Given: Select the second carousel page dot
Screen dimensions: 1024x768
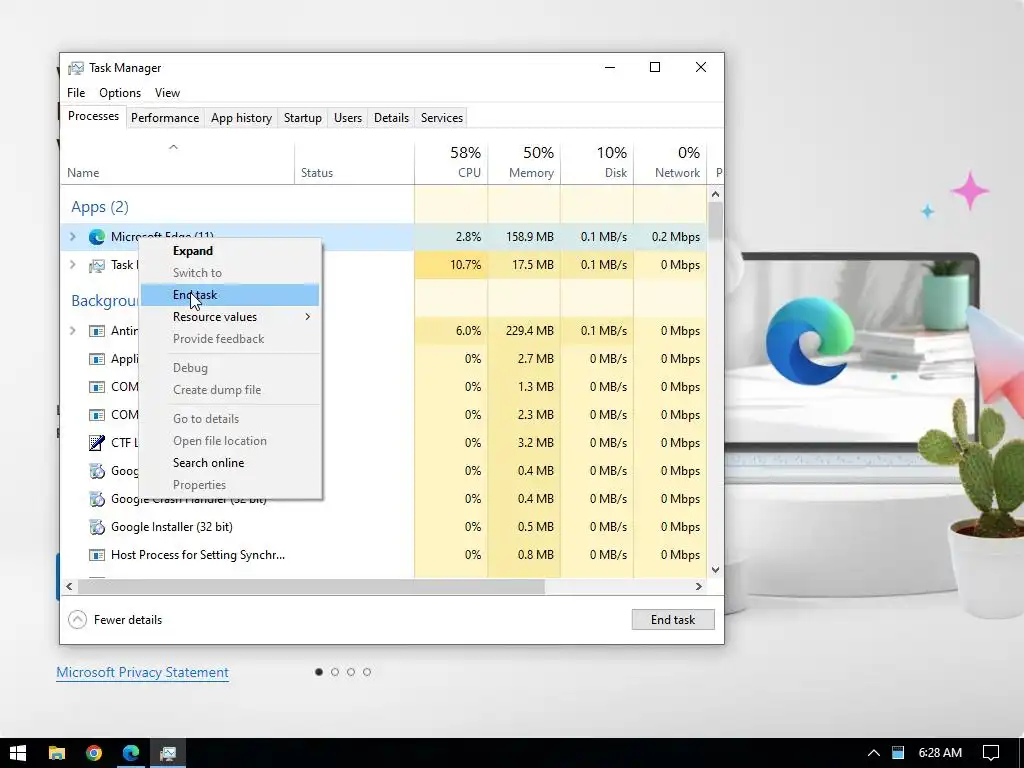Looking at the screenshot, I should (x=335, y=672).
